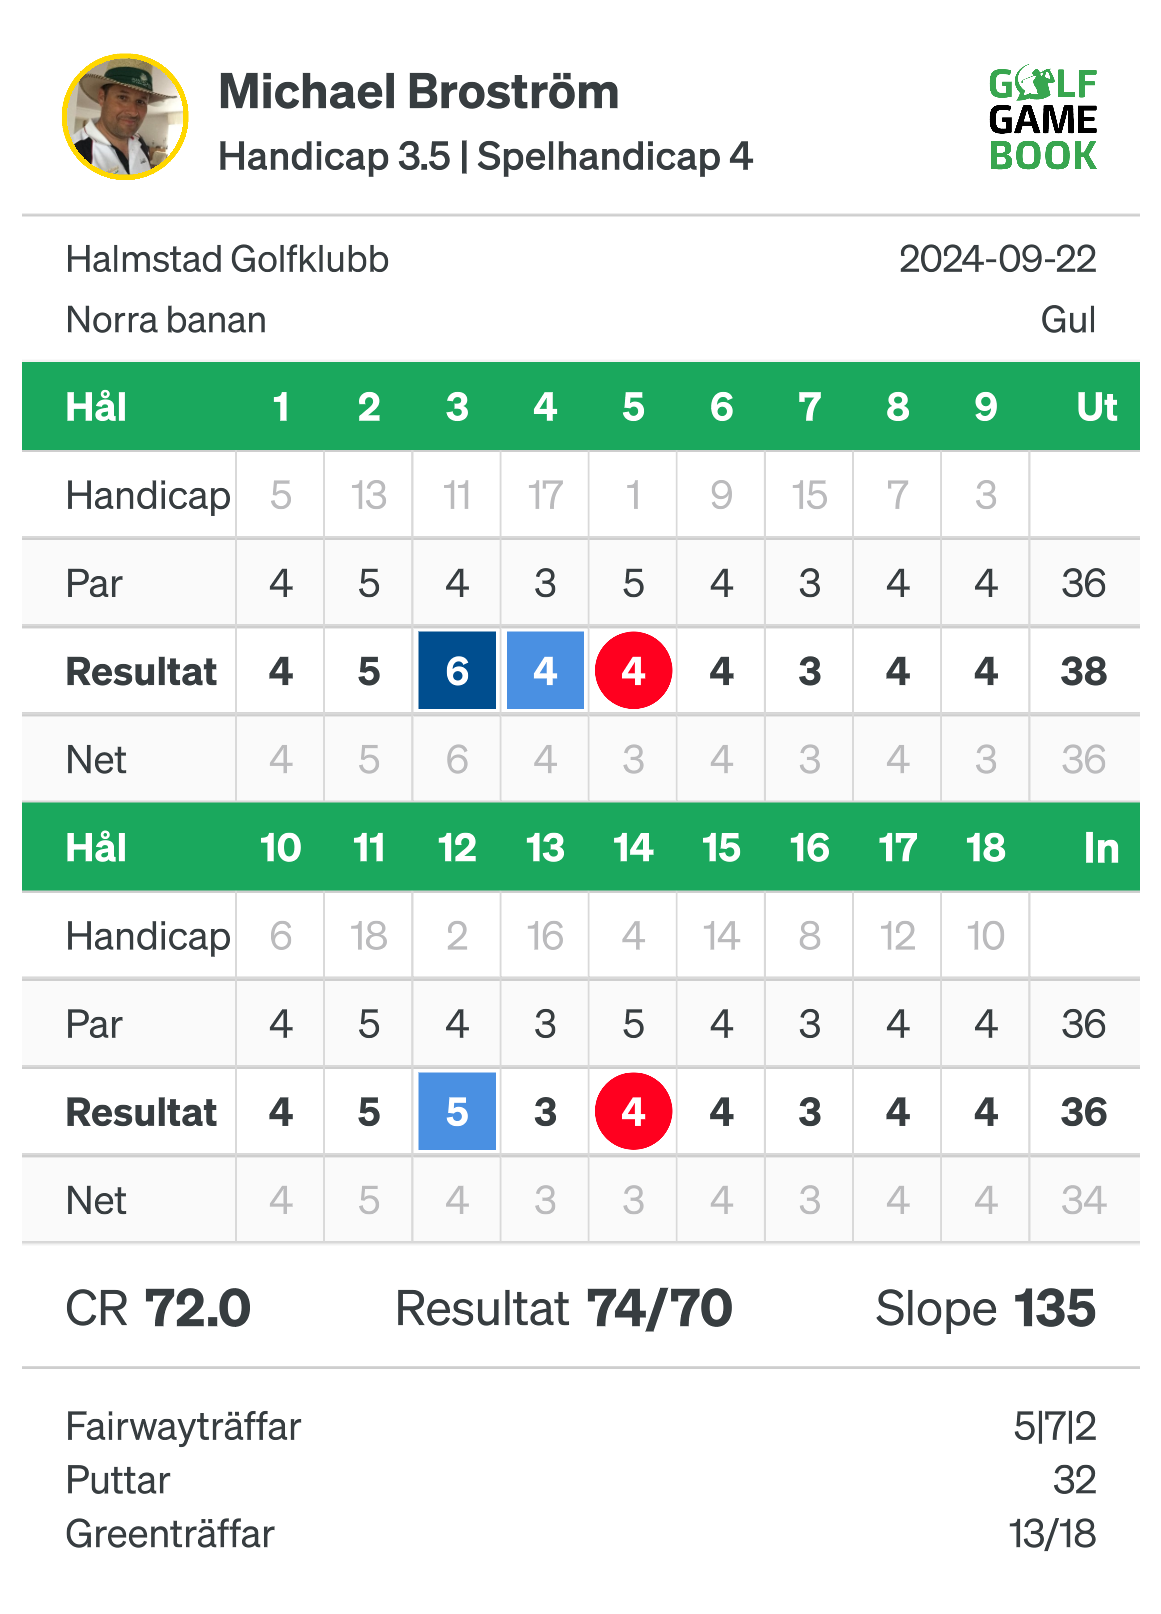The height and width of the screenshot is (1614, 1161).
Task: Click the player name Michael Broström
Action: [x=419, y=92]
